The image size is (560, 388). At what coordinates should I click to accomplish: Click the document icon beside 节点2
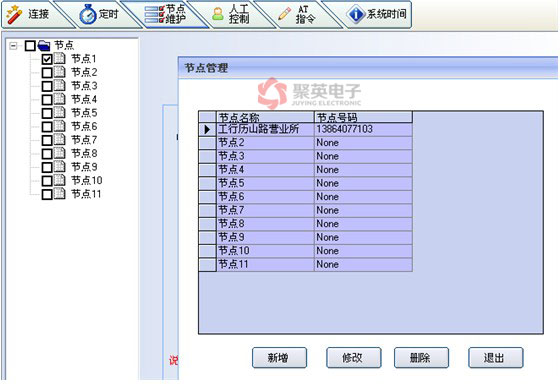pos(60,72)
